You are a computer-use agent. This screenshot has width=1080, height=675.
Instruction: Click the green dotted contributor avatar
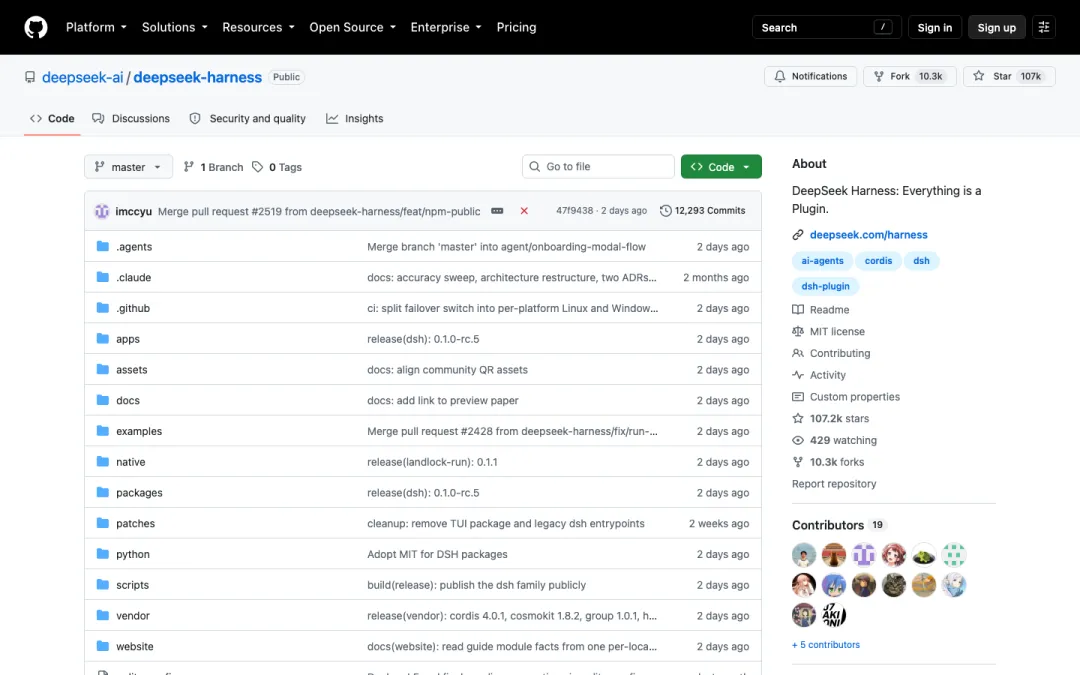[x=954, y=554]
